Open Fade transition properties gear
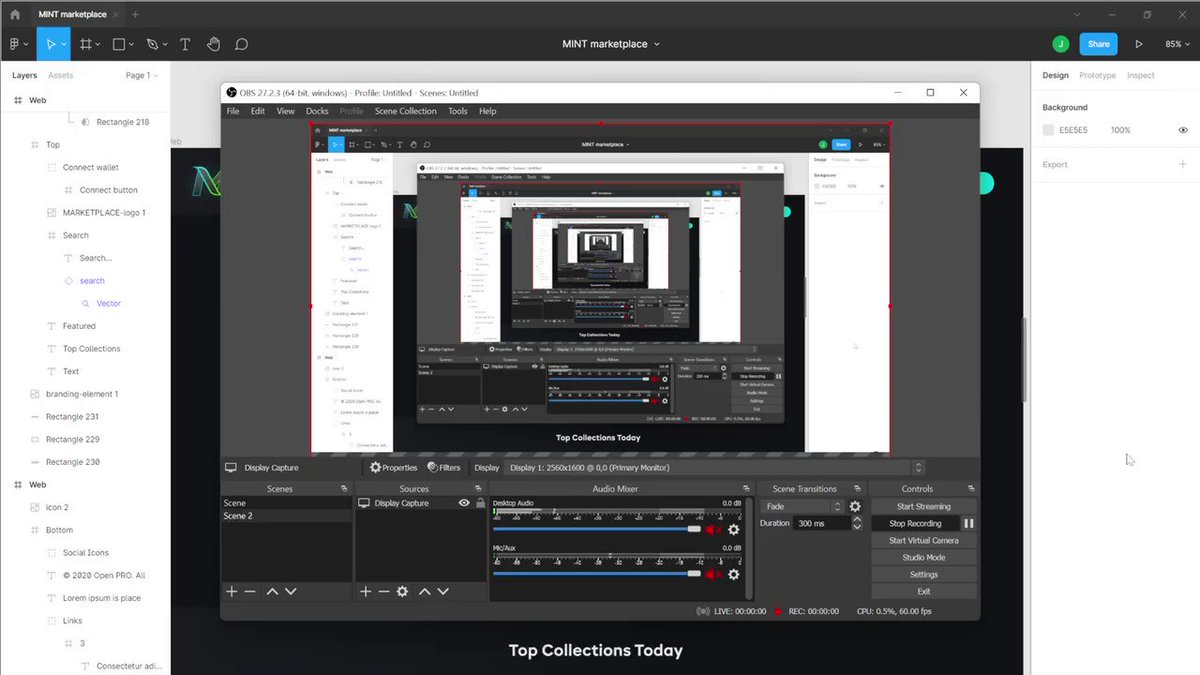This screenshot has width=1200, height=675. coord(855,507)
